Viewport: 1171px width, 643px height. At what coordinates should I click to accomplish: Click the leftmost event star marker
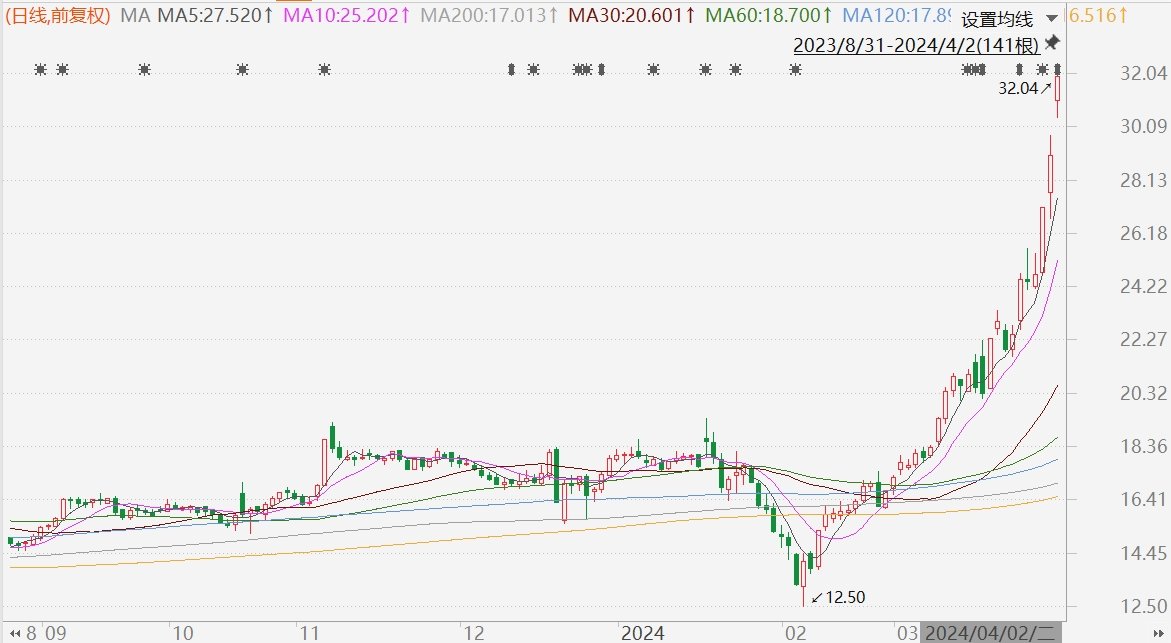pos(40,69)
